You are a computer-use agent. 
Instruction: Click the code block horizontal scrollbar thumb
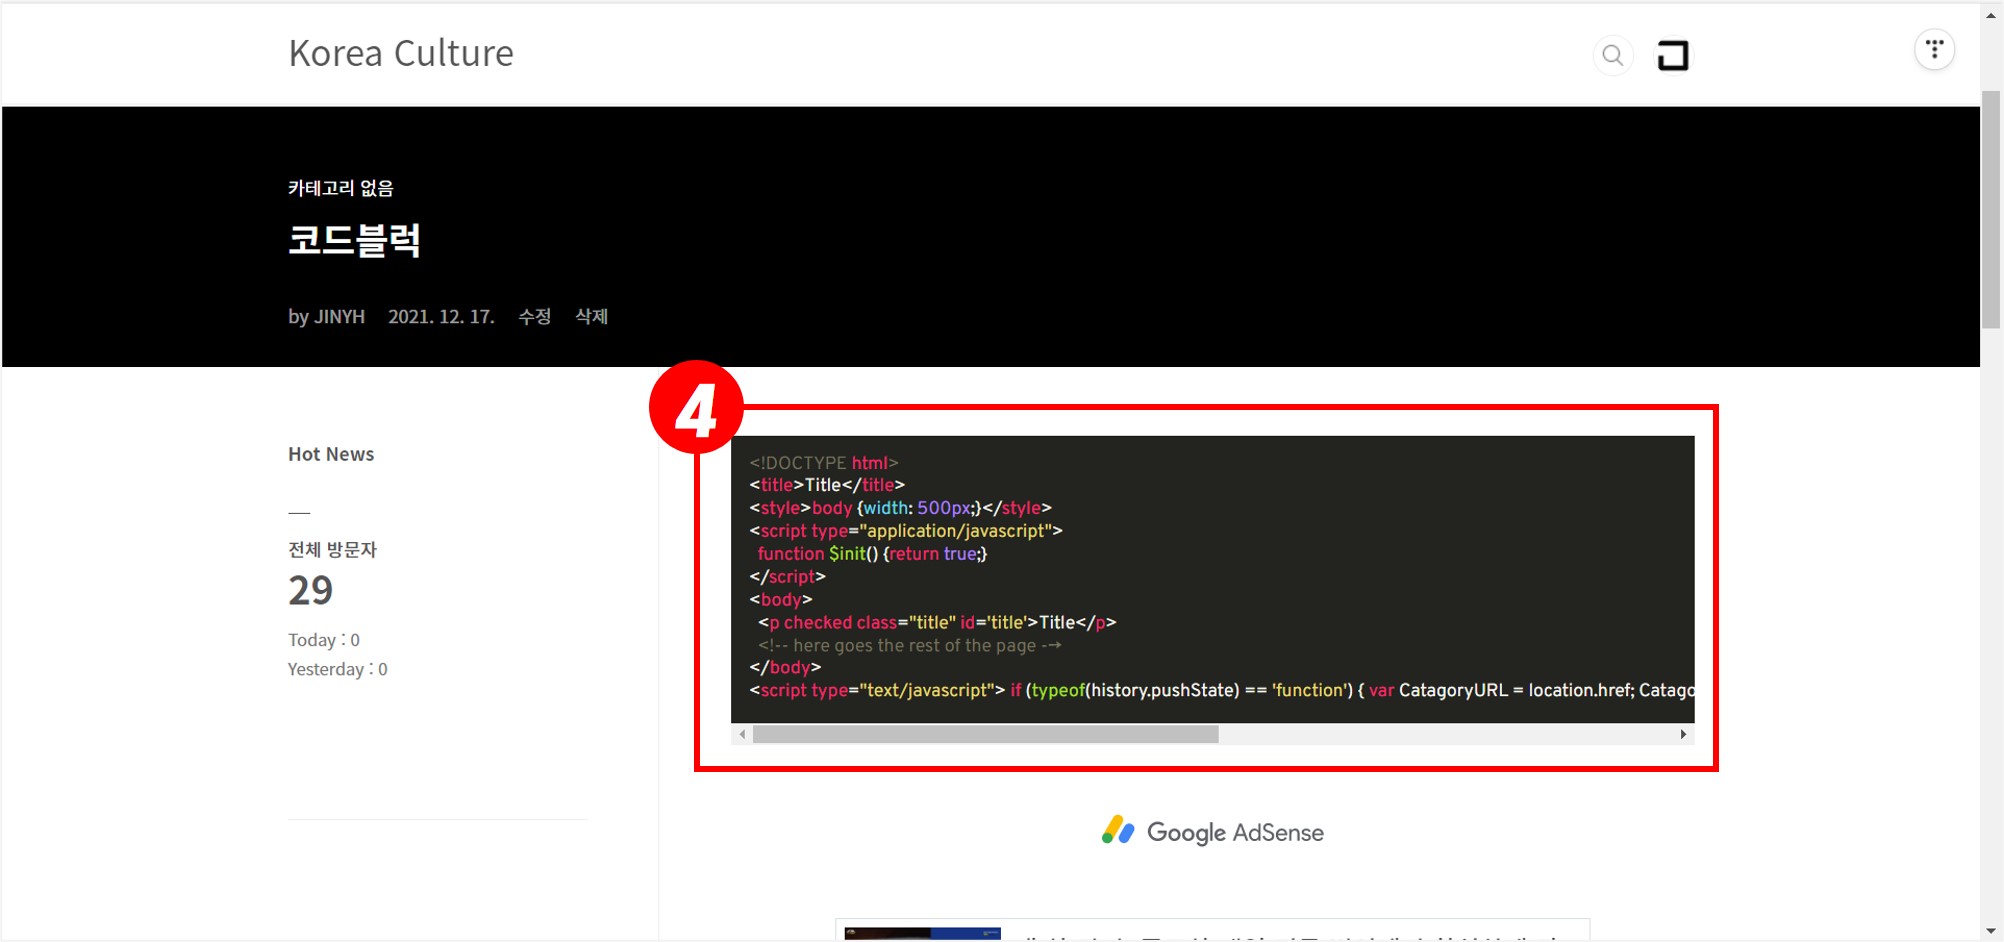click(x=986, y=734)
